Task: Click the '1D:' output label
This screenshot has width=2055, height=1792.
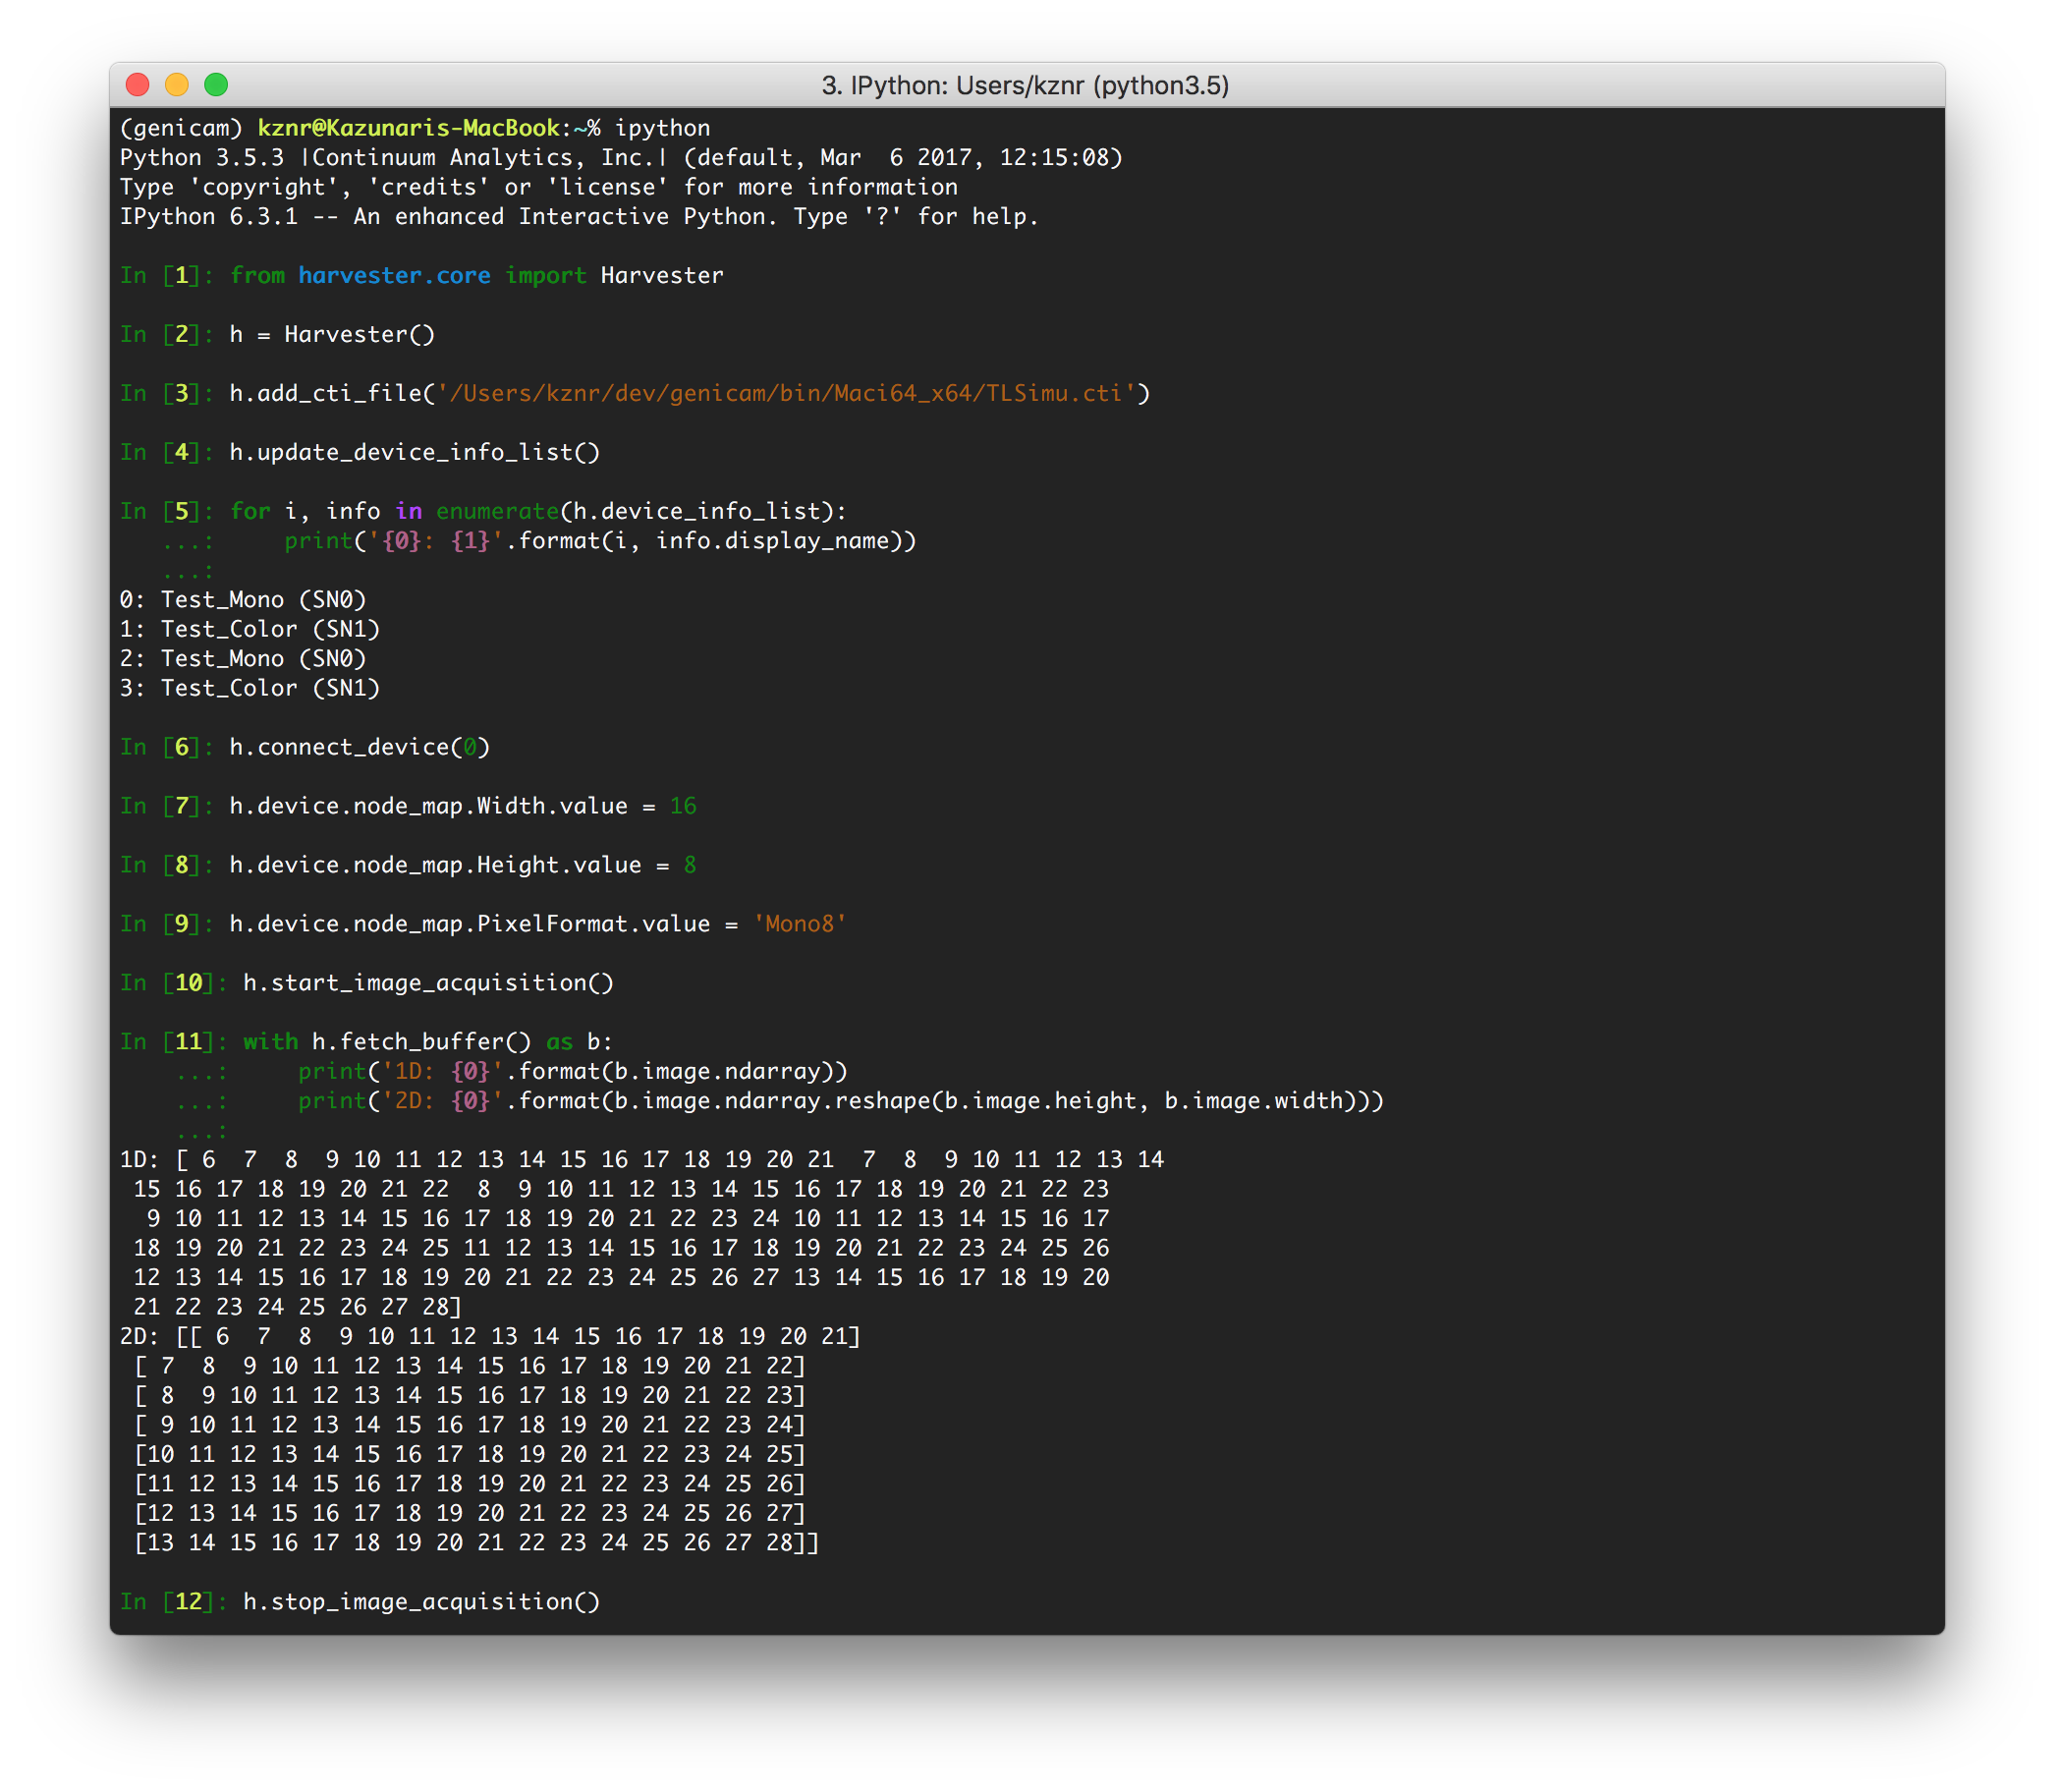Action: 140,1160
